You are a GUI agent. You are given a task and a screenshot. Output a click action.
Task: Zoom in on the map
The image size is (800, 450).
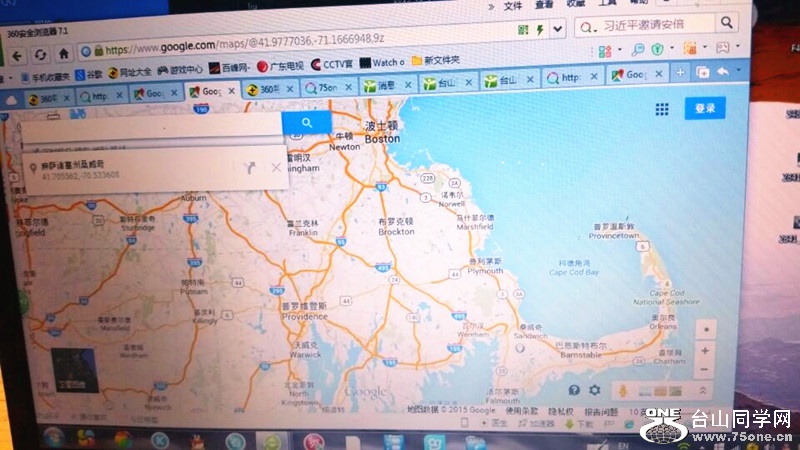point(706,351)
